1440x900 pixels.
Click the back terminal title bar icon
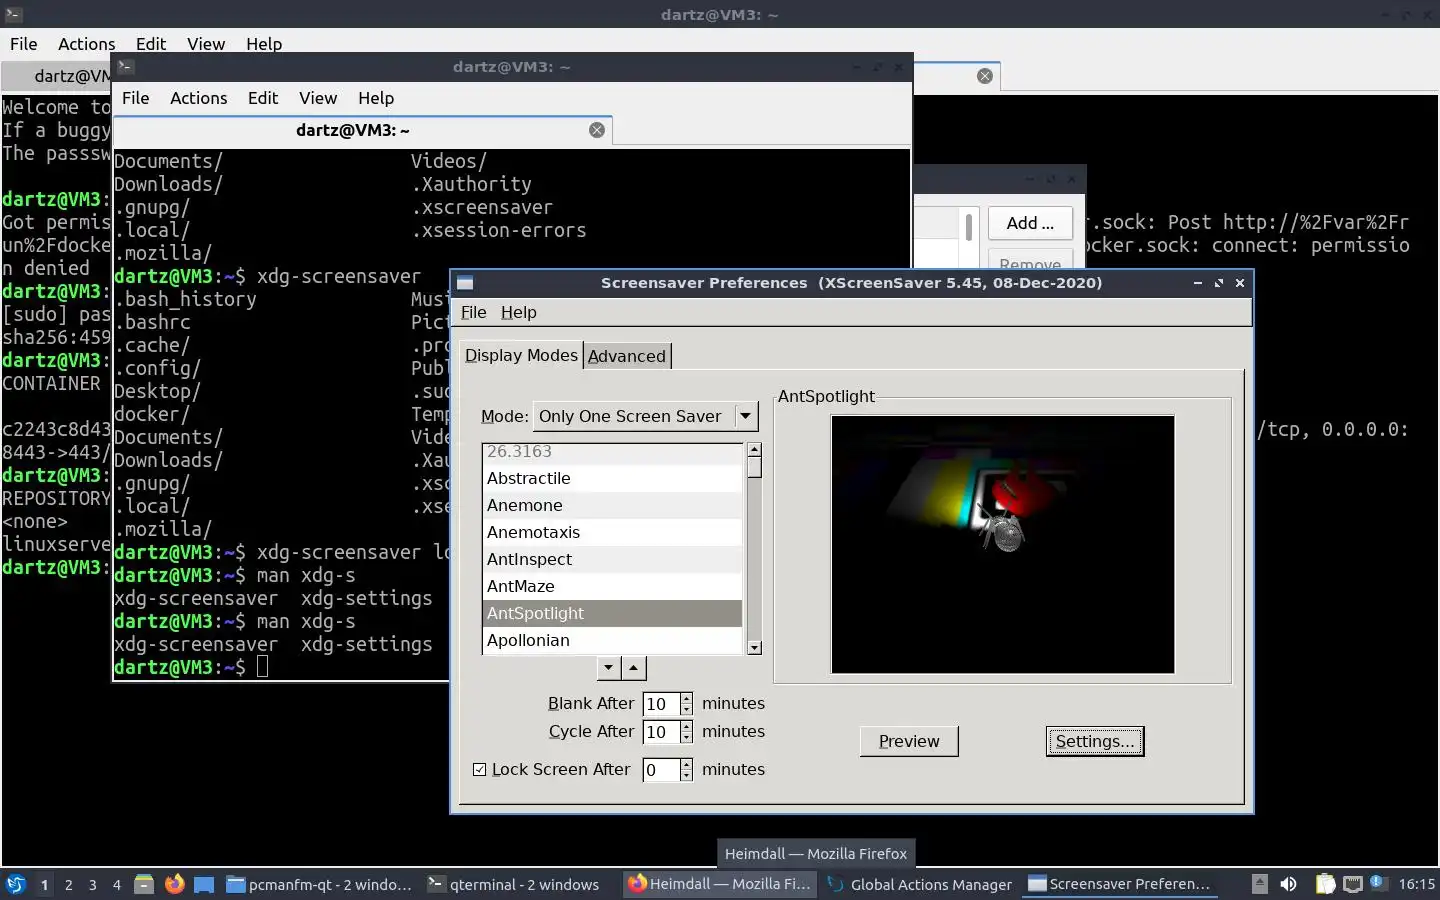[x=13, y=14]
